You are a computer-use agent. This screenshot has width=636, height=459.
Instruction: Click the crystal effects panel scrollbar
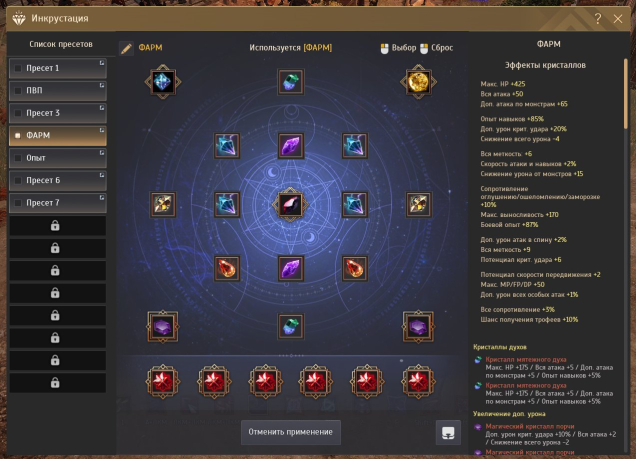(625, 94)
